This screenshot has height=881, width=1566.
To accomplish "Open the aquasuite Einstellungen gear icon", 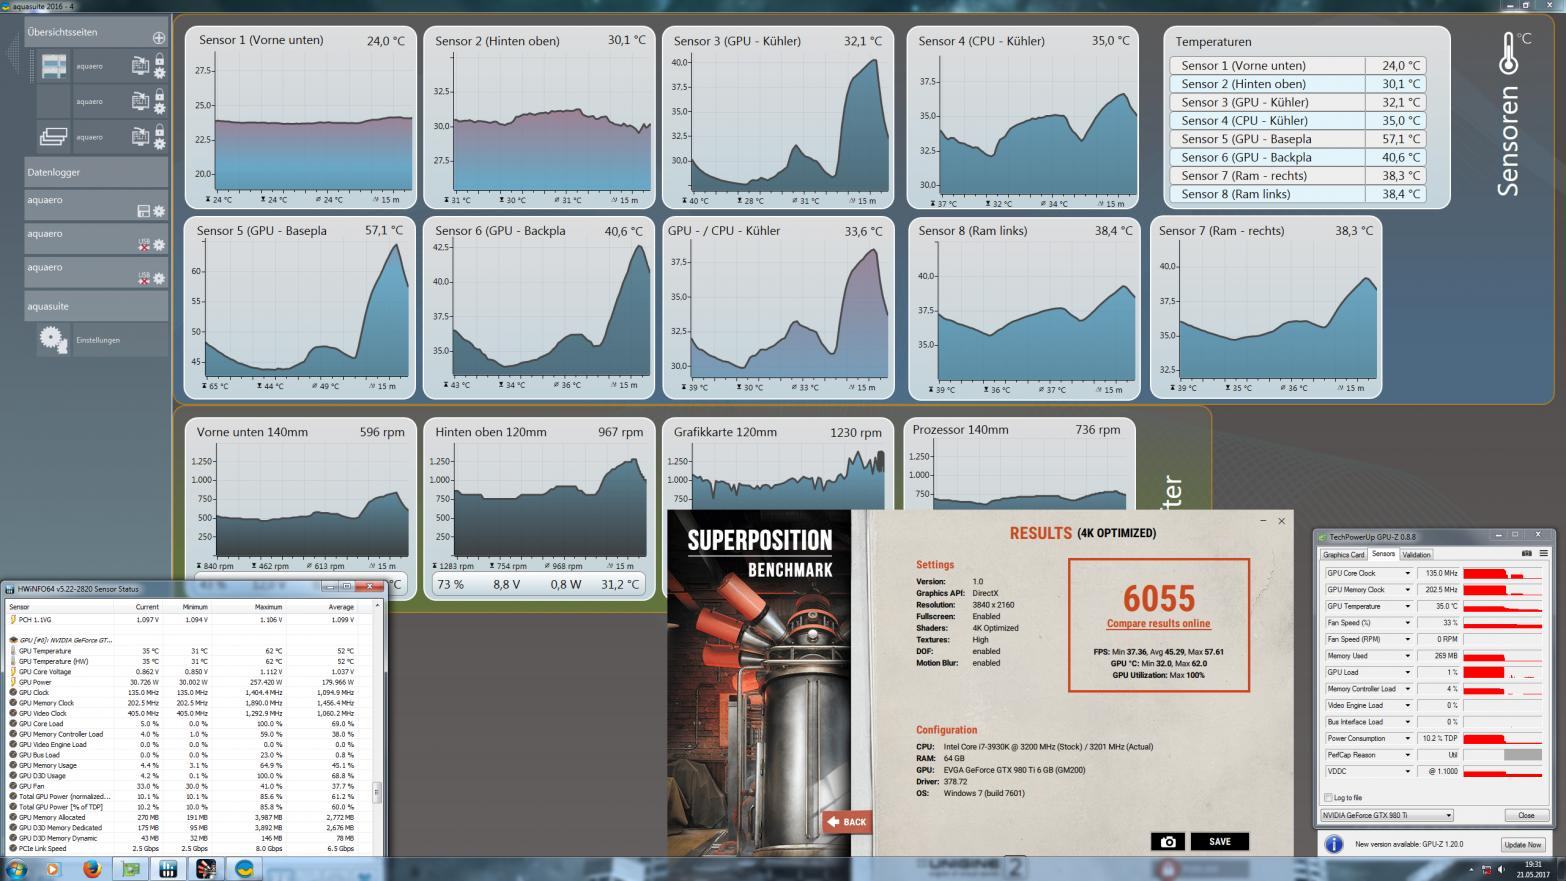I will point(53,339).
